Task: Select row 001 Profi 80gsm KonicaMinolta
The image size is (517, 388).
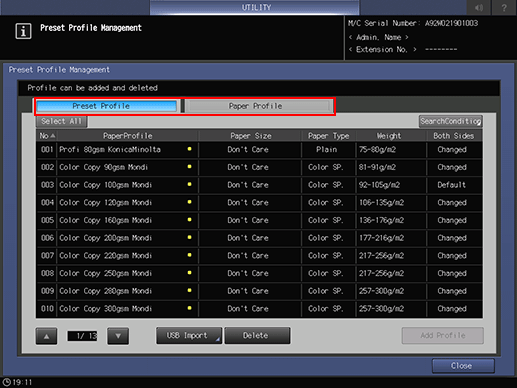Action: pyautogui.click(x=259, y=150)
